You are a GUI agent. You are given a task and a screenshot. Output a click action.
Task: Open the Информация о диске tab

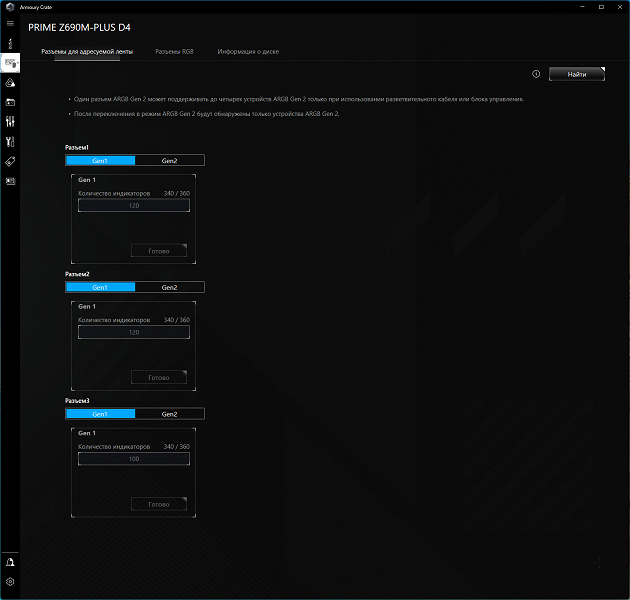pyautogui.click(x=248, y=52)
